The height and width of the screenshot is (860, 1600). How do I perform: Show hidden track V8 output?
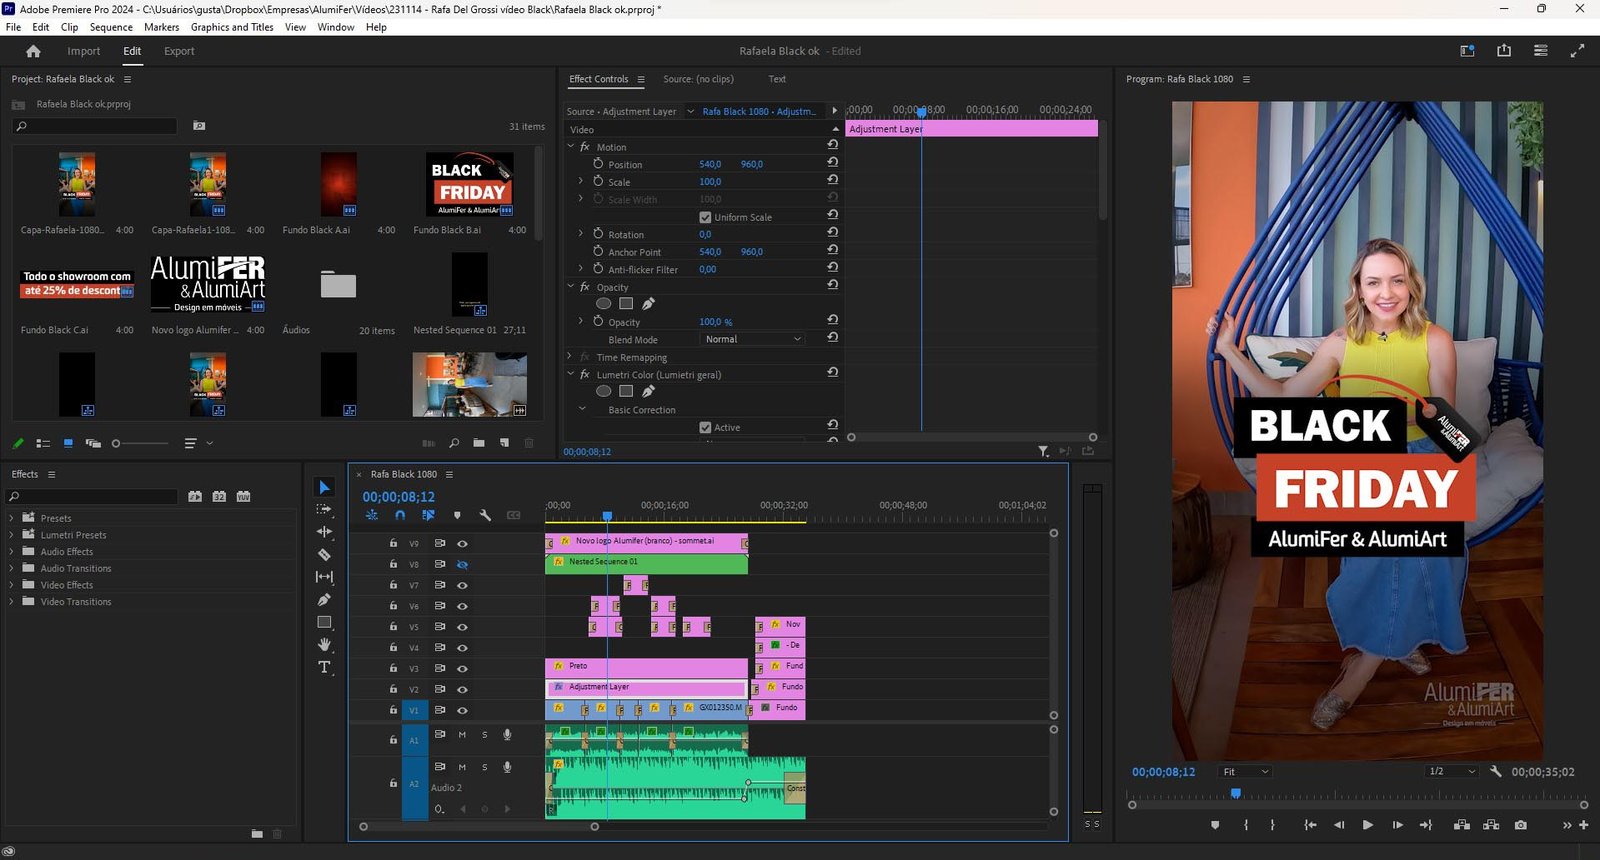[462, 564]
